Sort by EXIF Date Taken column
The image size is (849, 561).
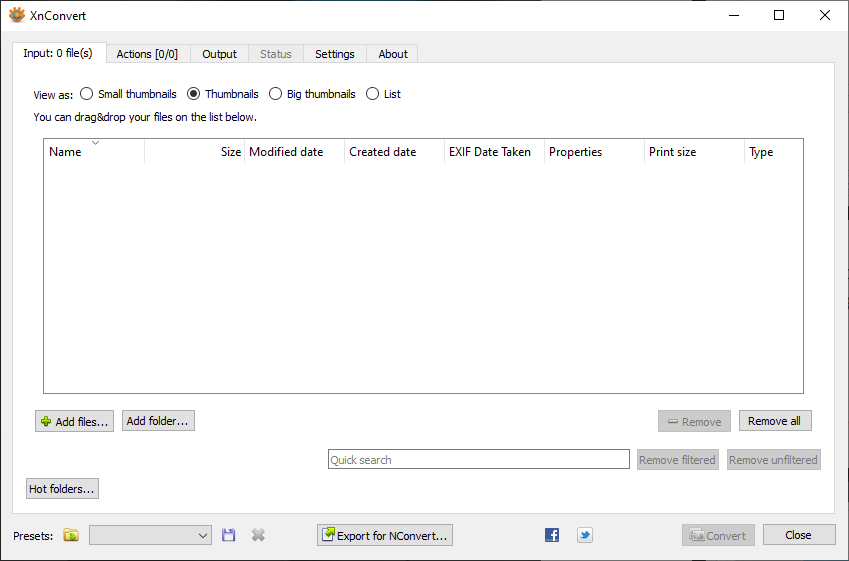click(494, 152)
